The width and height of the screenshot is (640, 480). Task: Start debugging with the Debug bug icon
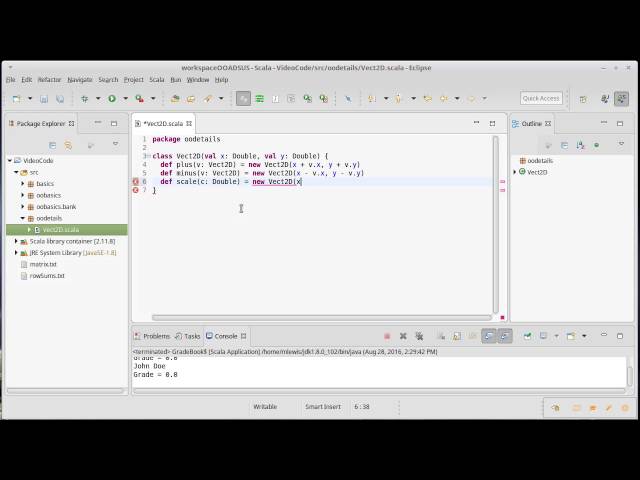(x=84, y=98)
